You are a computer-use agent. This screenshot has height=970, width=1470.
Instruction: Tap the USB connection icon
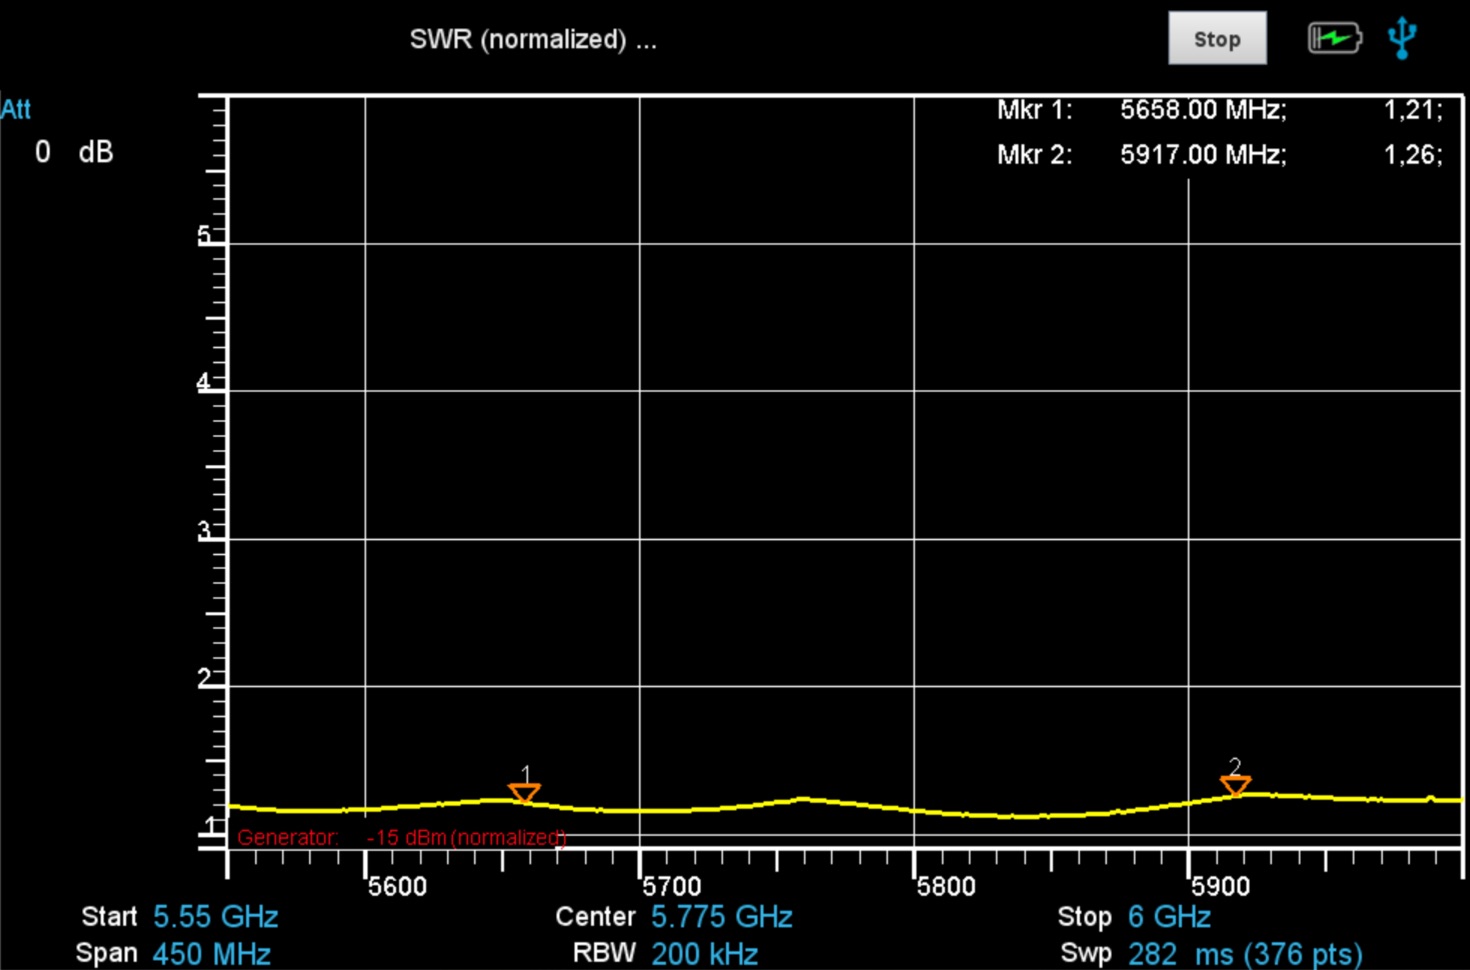click(x=1402, y=38)
